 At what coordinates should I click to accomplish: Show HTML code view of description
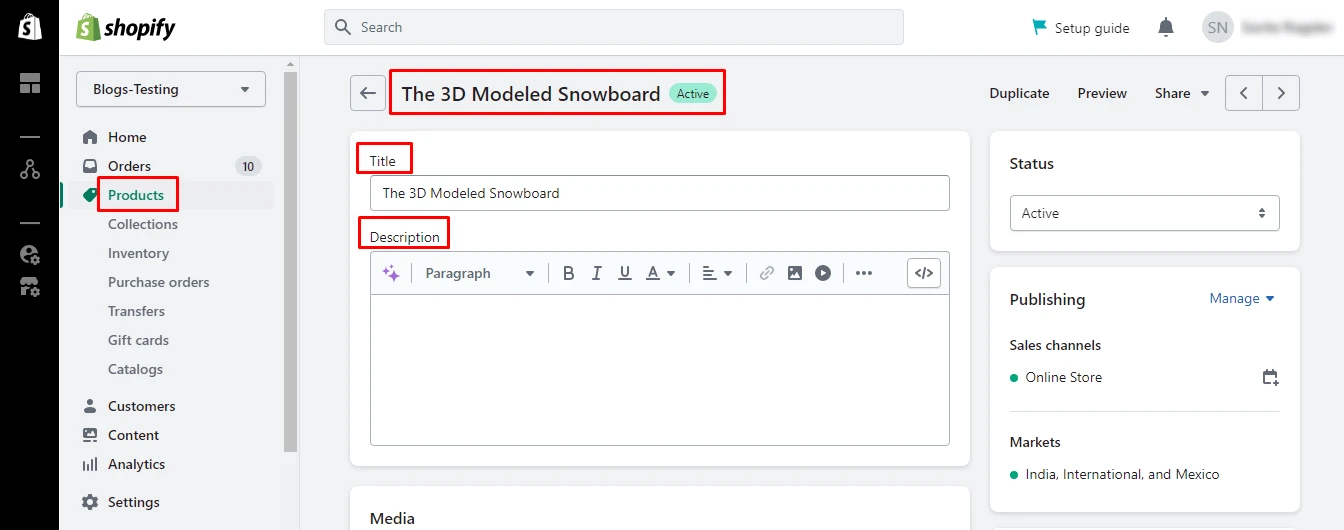coord(924,273)
